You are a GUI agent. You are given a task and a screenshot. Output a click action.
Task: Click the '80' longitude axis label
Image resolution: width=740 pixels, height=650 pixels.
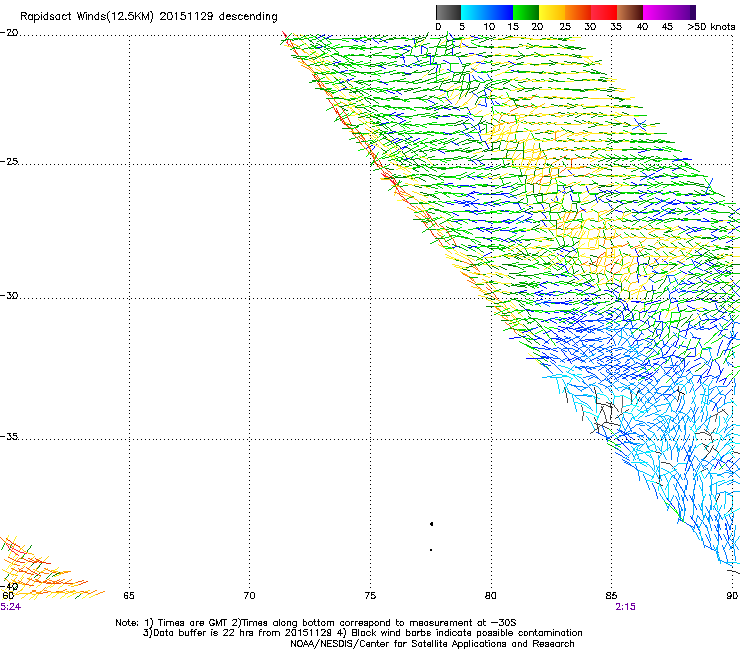pos(491,595)
